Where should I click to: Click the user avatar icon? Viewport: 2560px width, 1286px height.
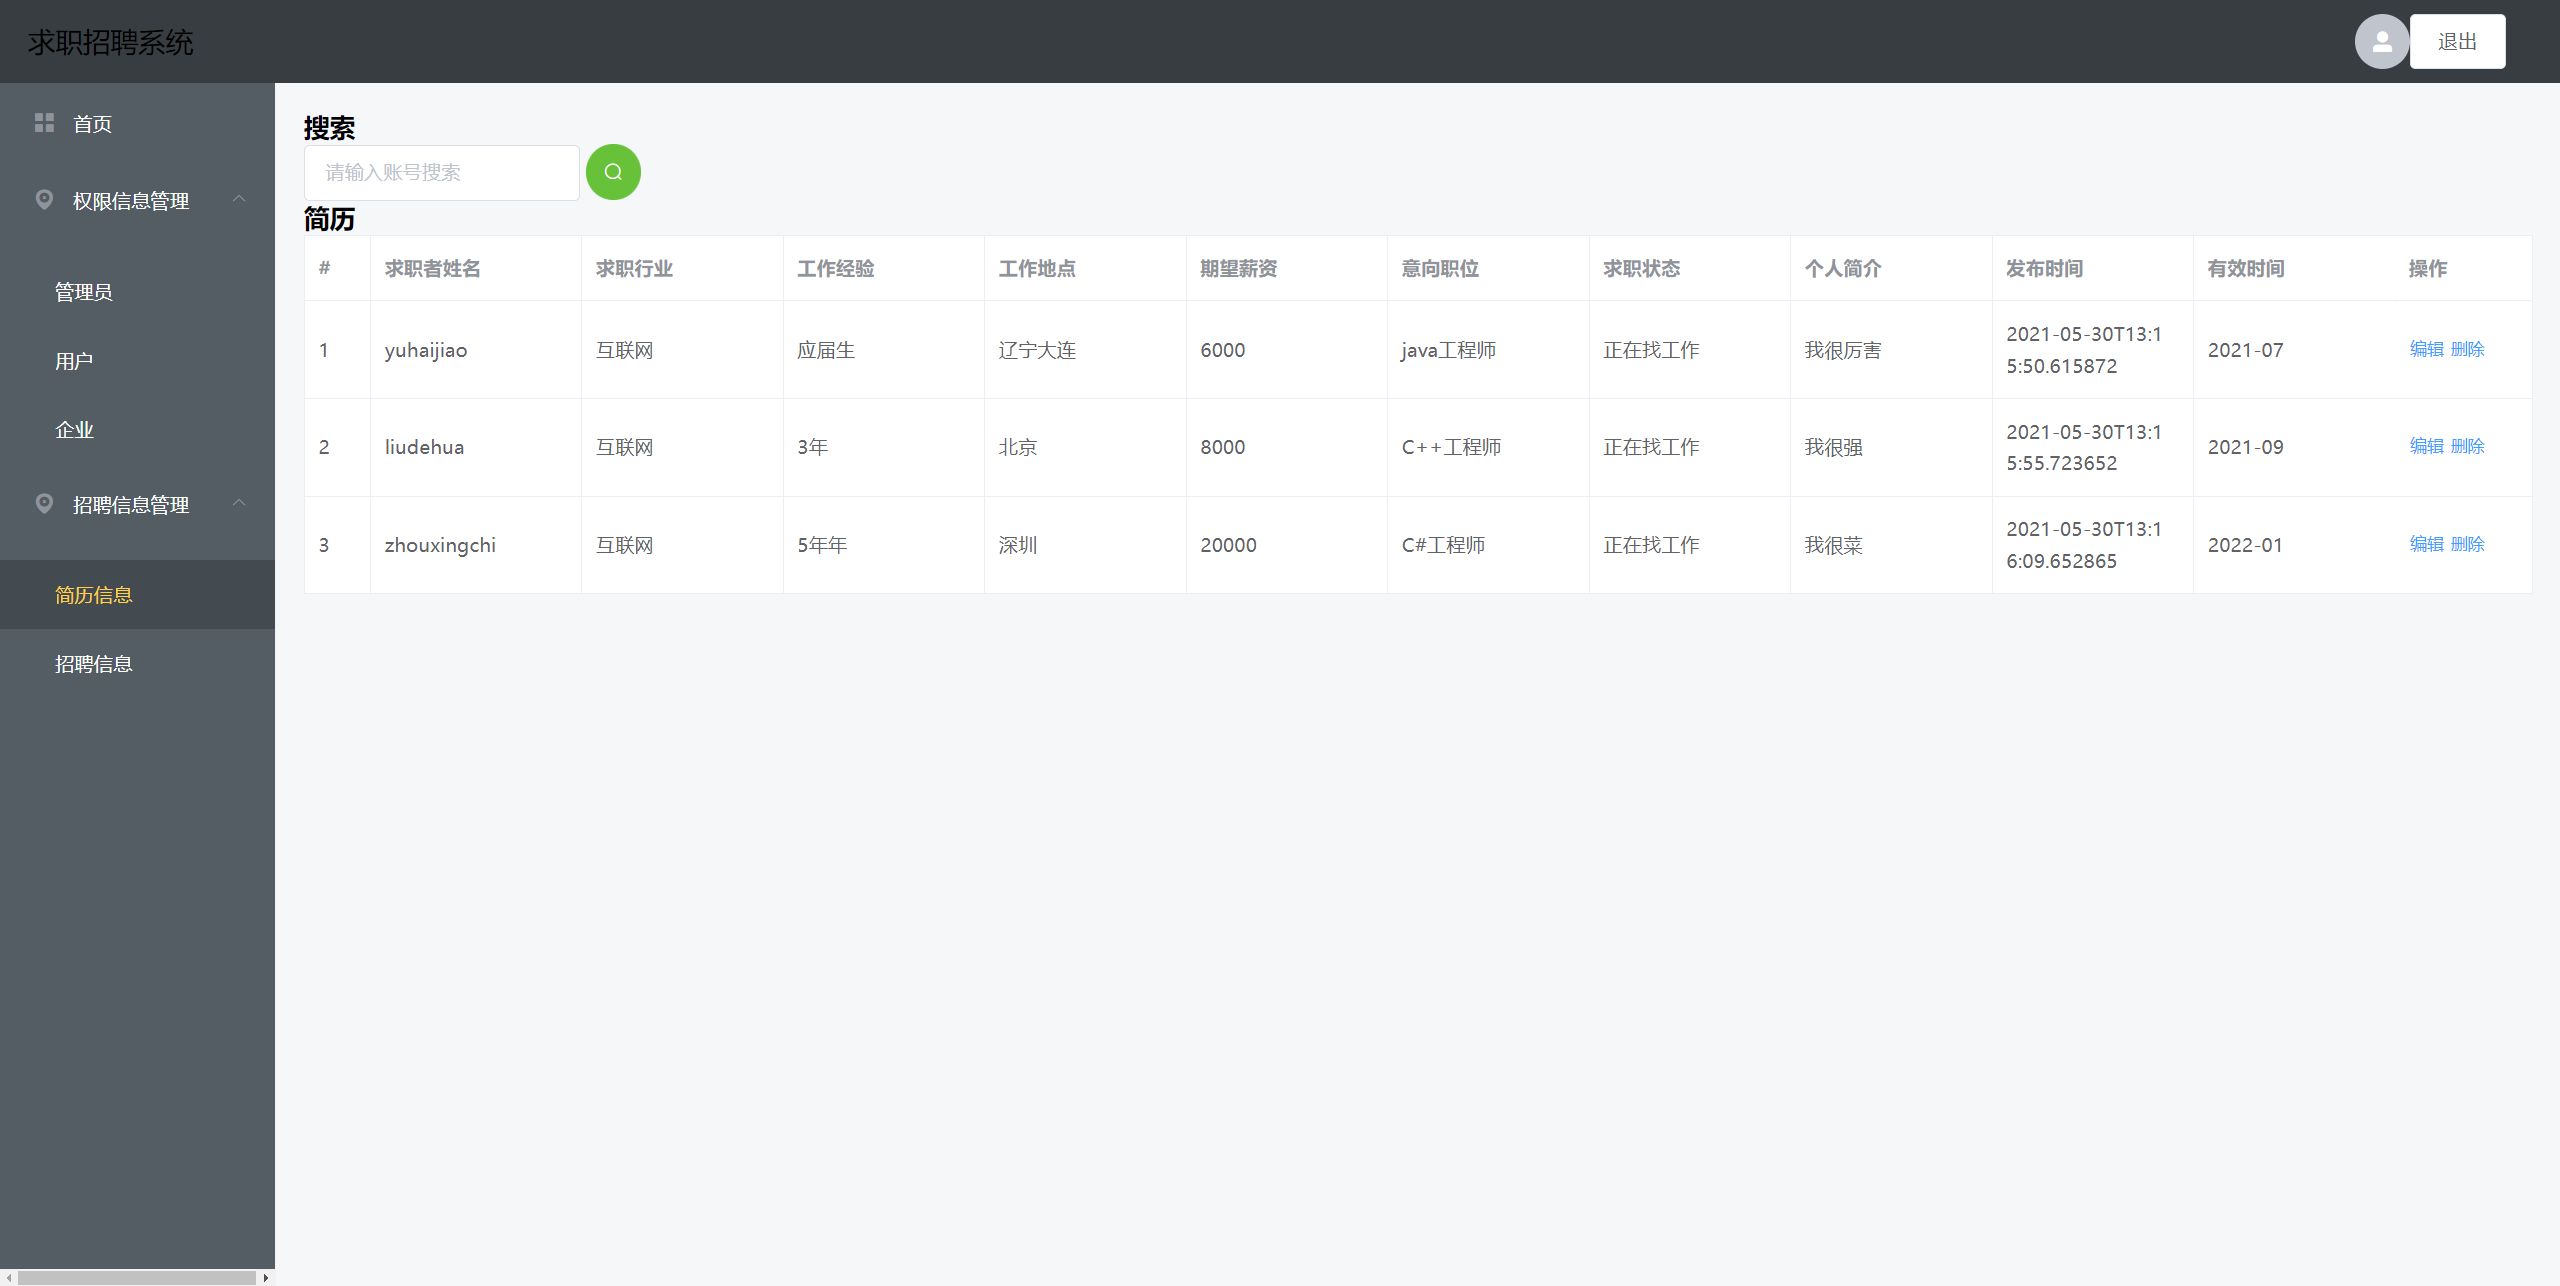(x=2381, y=42)
